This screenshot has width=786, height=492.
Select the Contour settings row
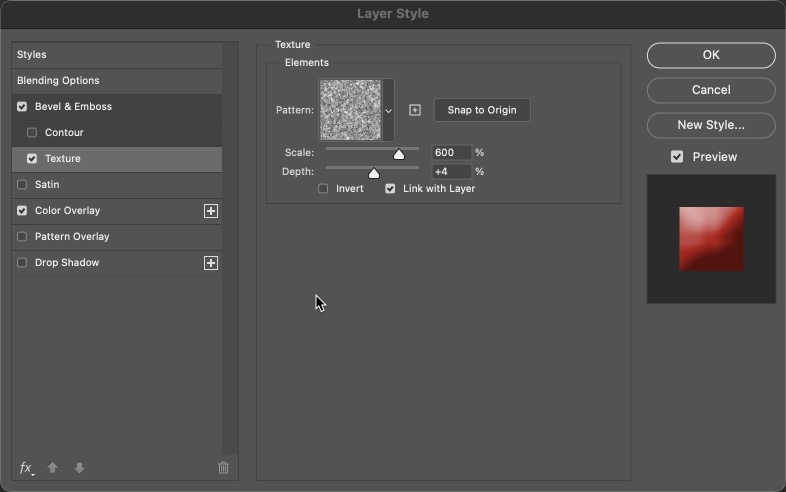coord(117,132)
